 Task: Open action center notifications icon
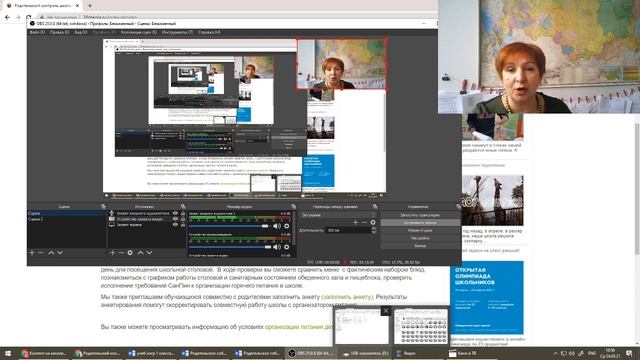click(x=629, y=353)
